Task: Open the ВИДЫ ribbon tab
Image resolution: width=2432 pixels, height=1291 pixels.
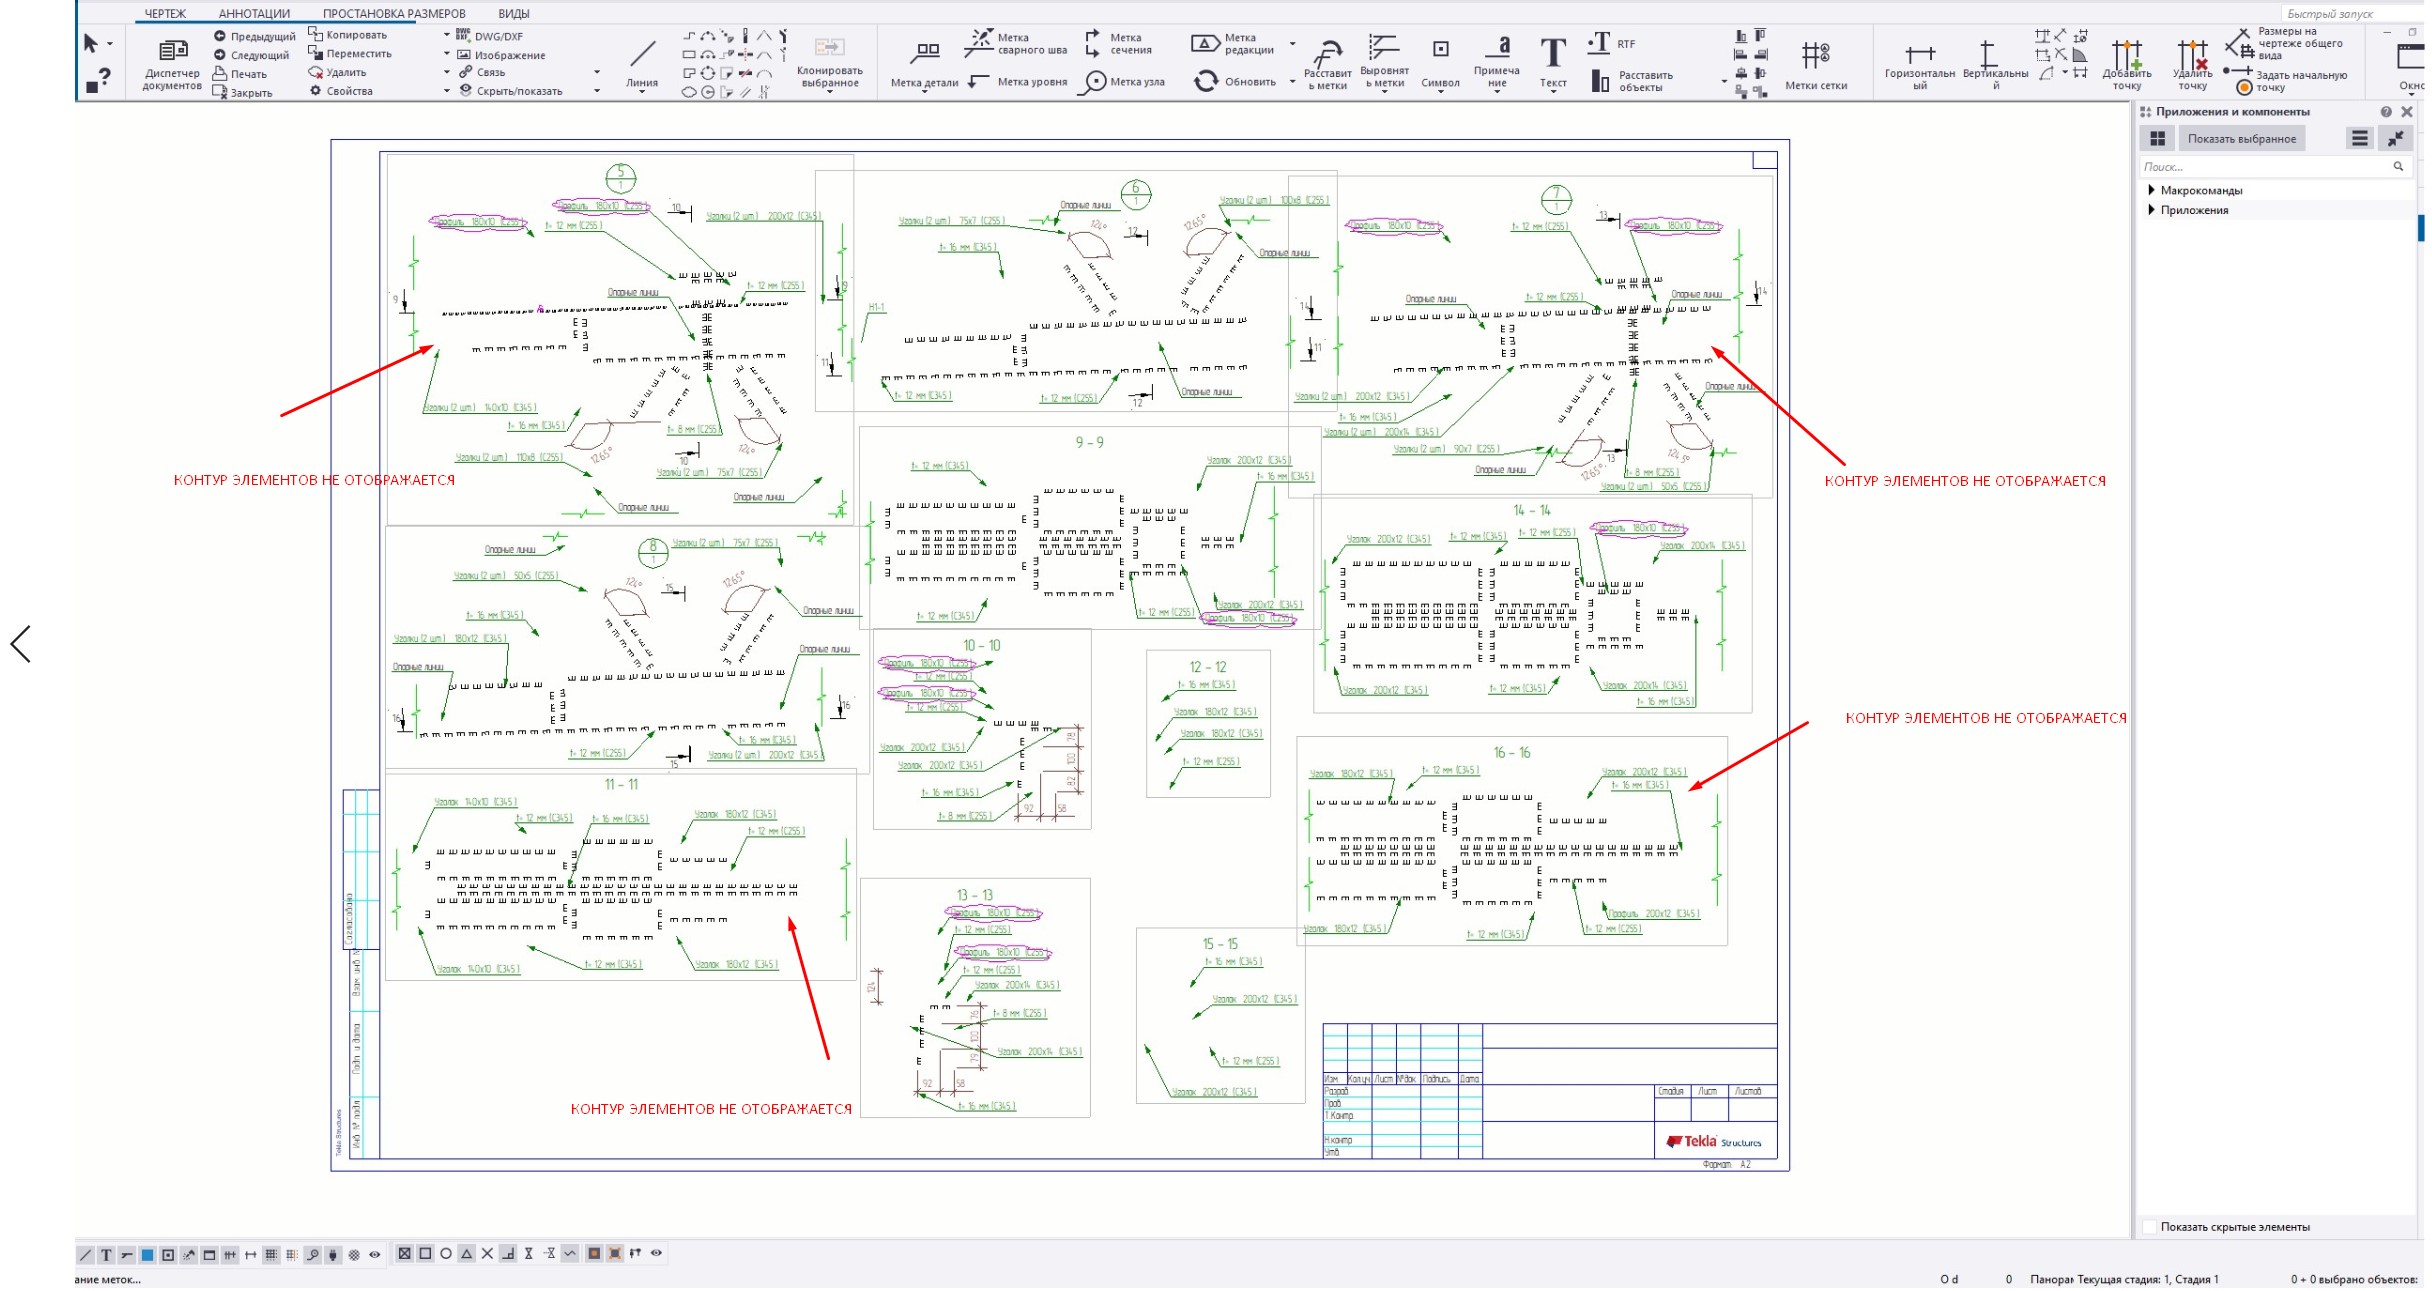Action: pyautogui.click(x=513, y=14)
